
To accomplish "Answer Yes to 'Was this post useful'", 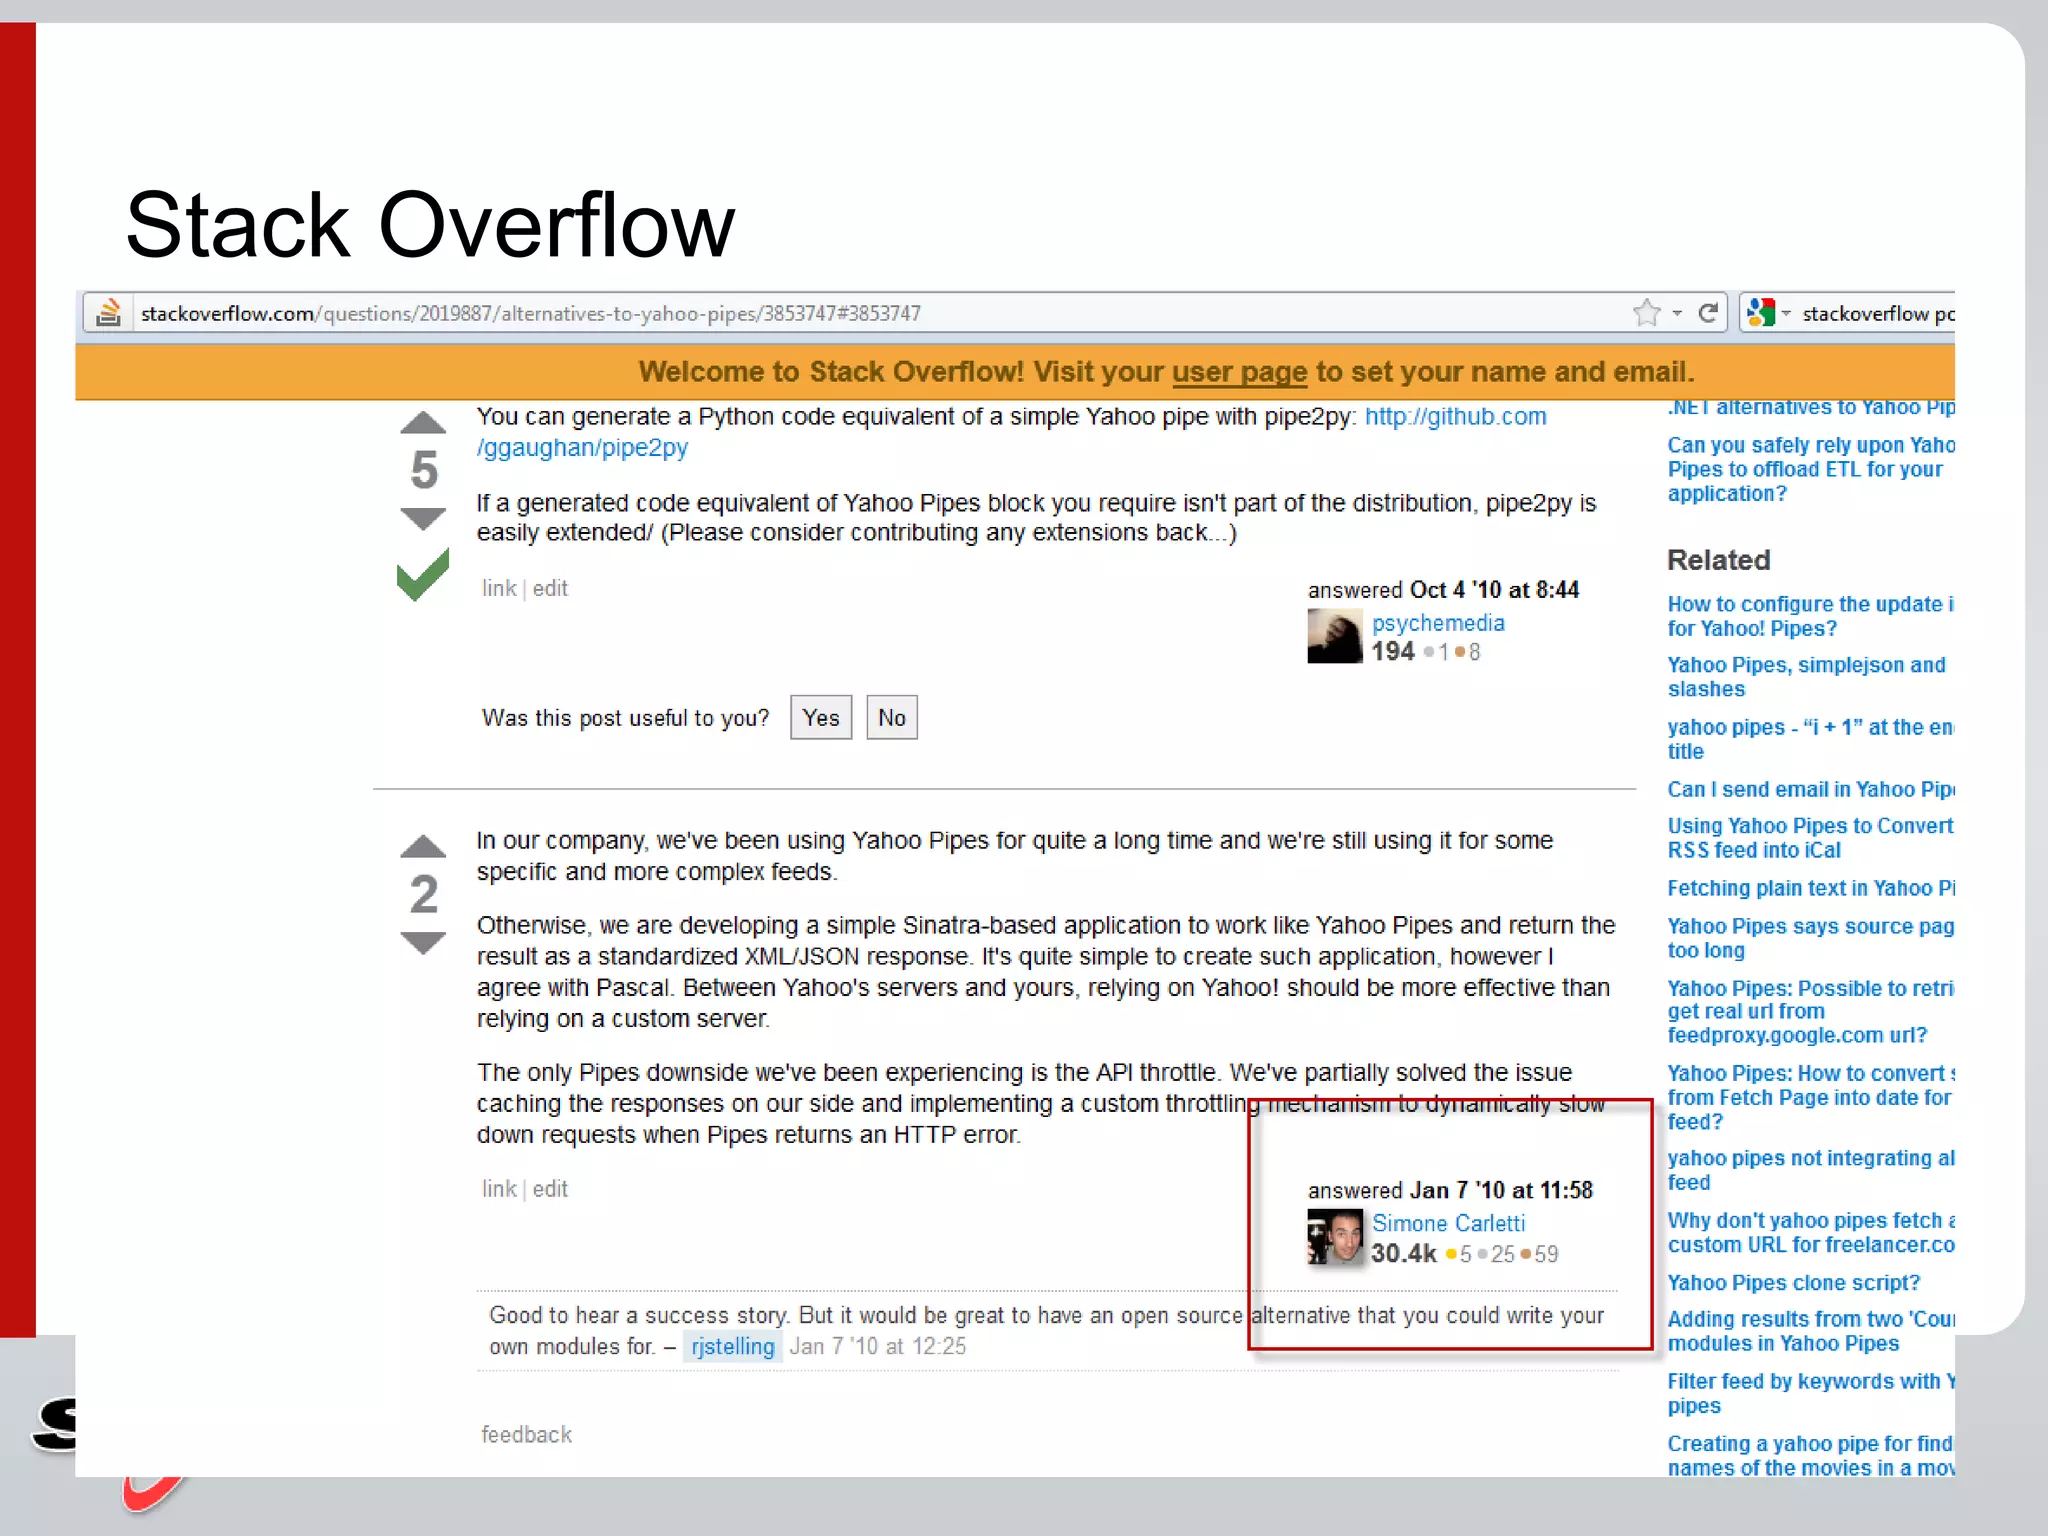I will [821, 717].
